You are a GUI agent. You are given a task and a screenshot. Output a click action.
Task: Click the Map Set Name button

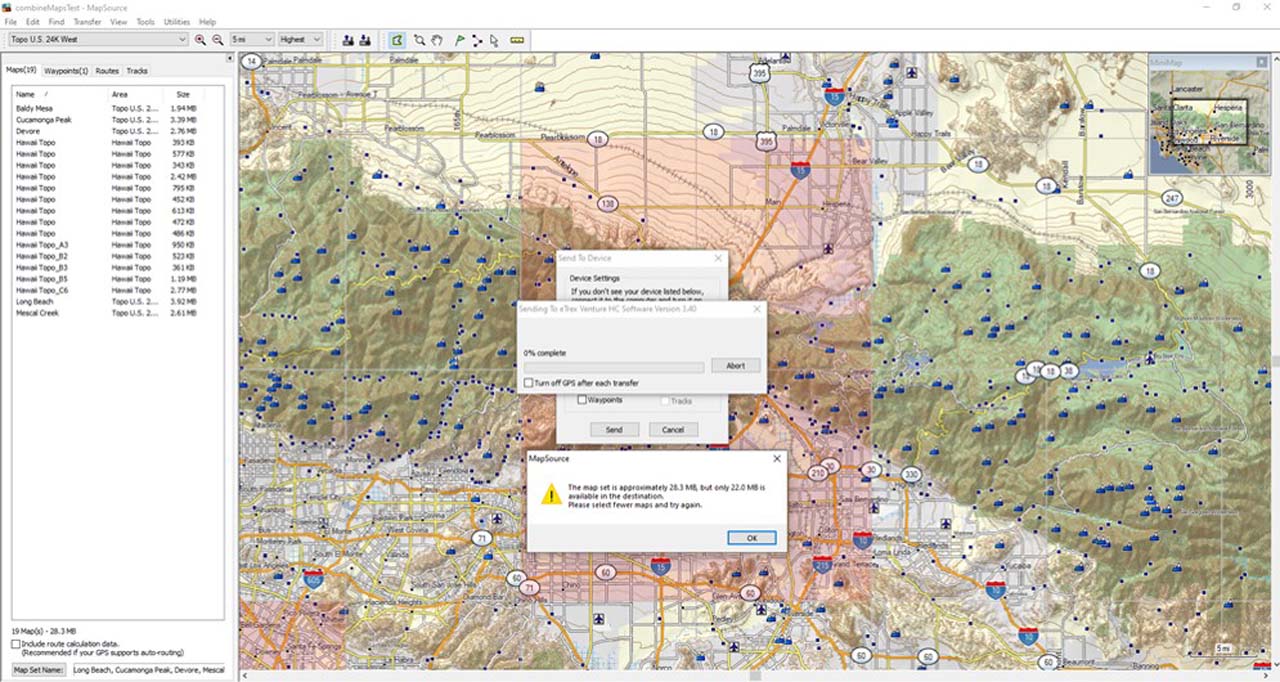click(x=39, y=670)
